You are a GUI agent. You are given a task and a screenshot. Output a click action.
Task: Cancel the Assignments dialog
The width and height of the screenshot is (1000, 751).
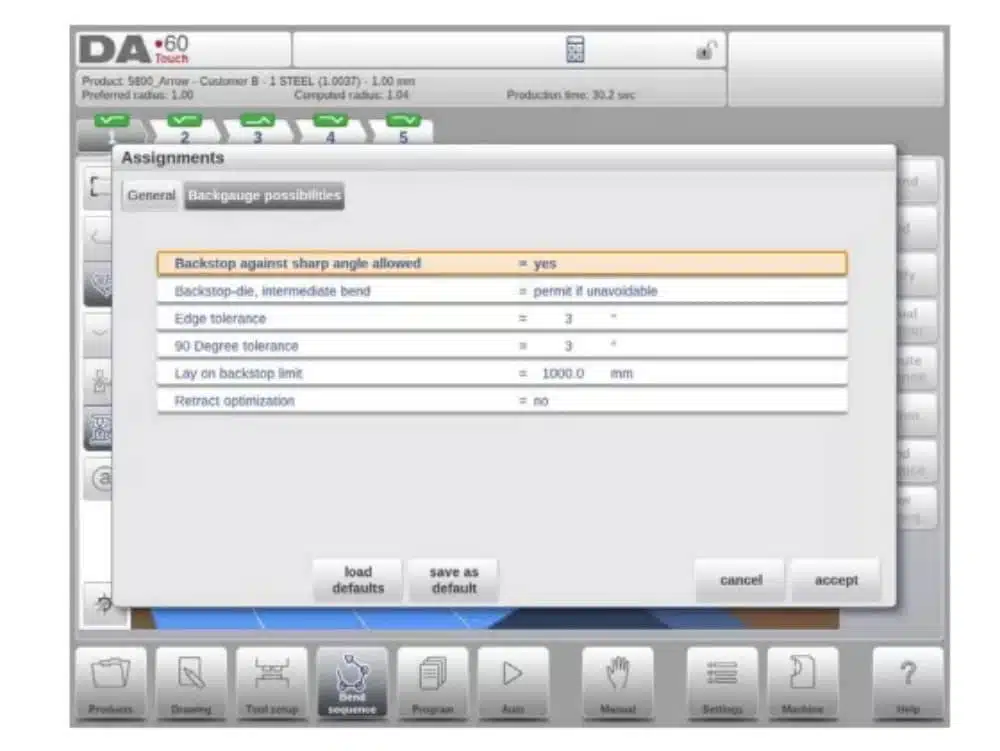coord(740,580)
